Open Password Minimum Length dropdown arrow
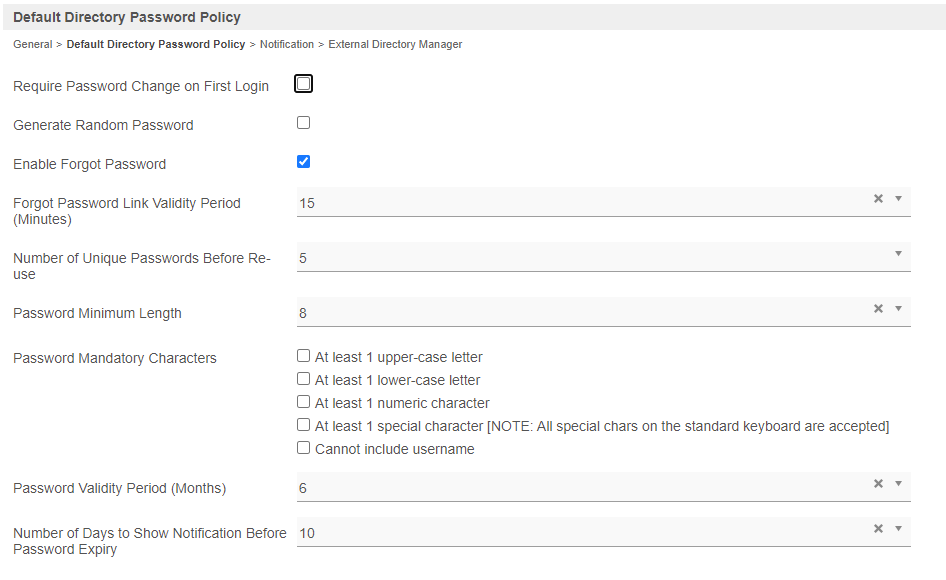946x580 pixels. pos(898,309)
